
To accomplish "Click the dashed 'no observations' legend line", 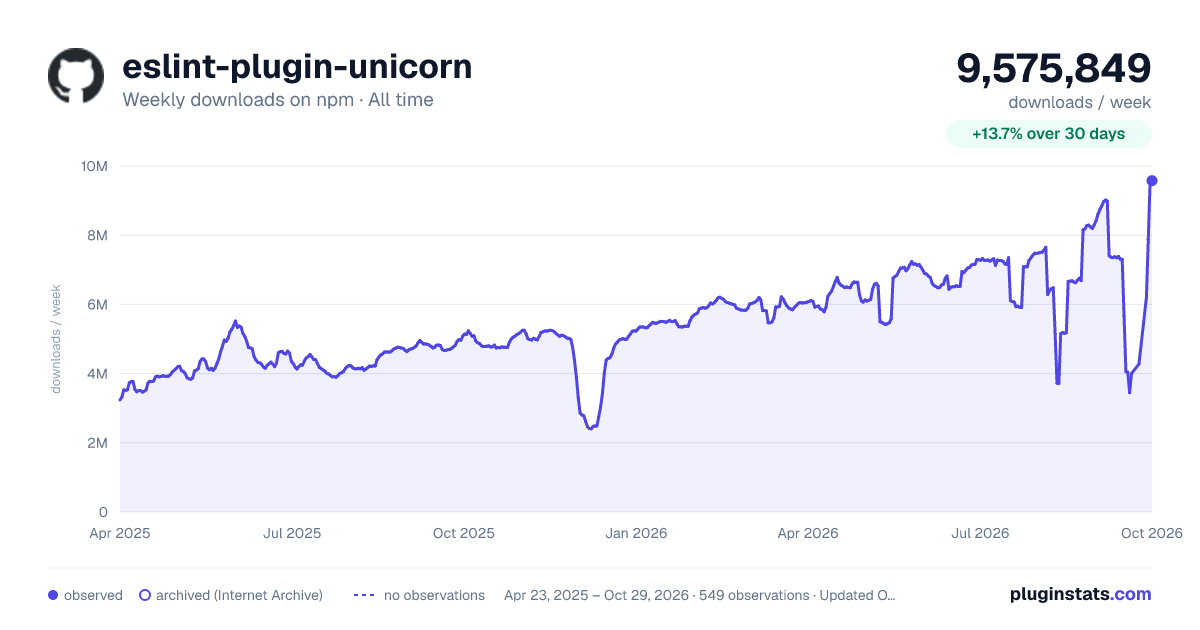I will [x=364, y=595].
